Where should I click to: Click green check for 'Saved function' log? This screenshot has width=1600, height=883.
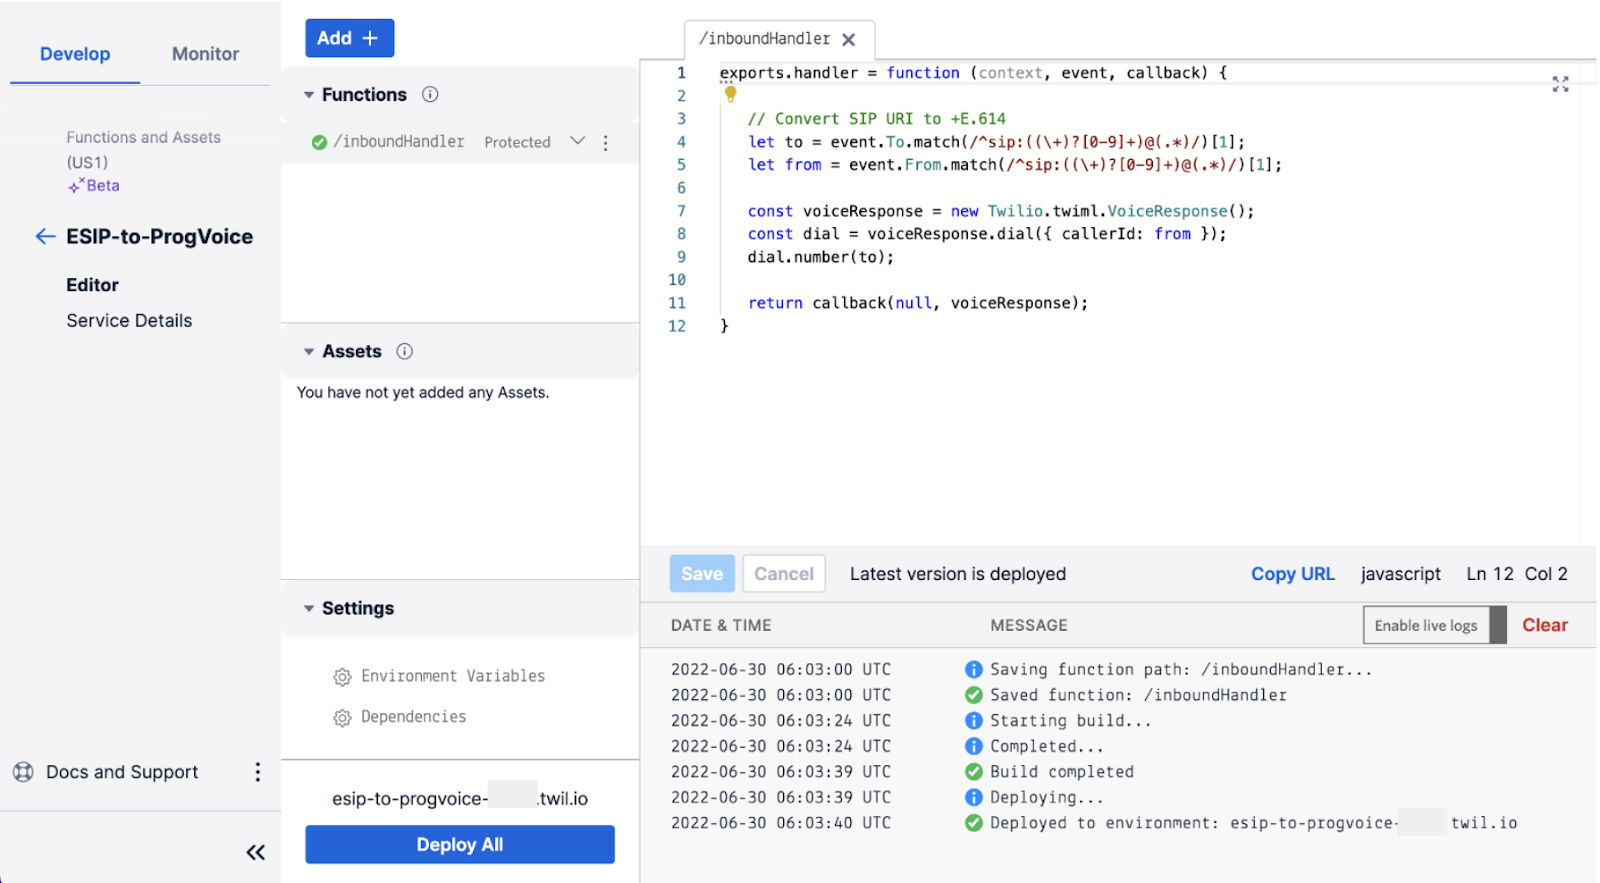[x=973, y=695]
